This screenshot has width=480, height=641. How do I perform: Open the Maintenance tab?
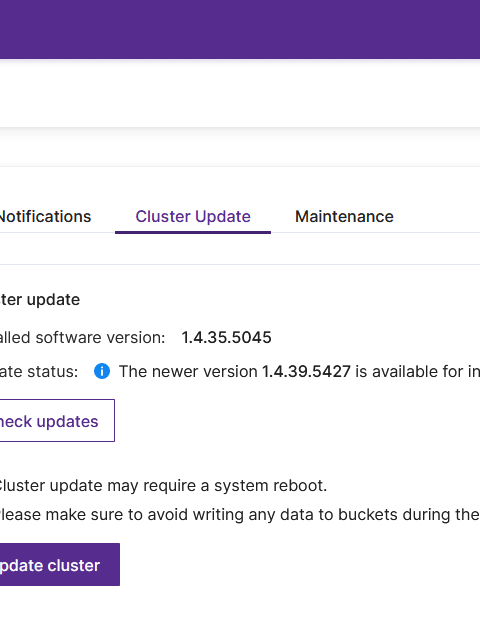click(x=344, y=216)
